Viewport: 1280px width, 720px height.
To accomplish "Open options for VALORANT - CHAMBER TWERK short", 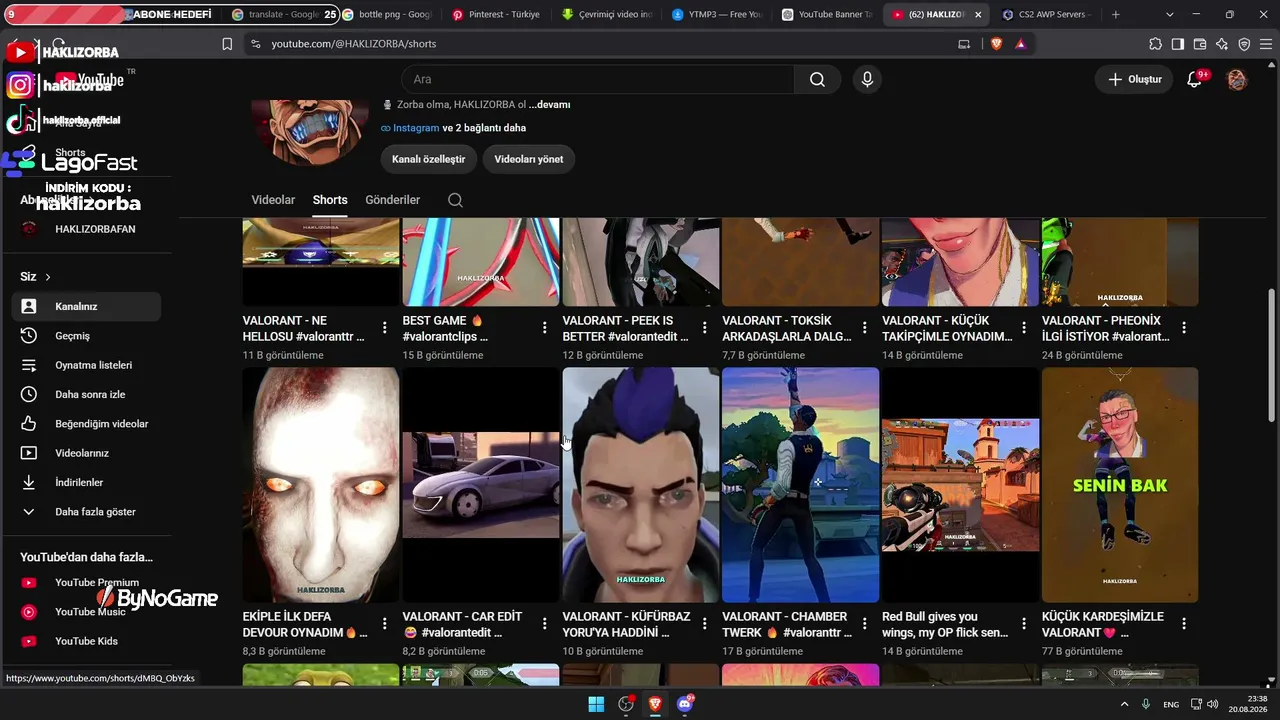I will click(865, 624).
